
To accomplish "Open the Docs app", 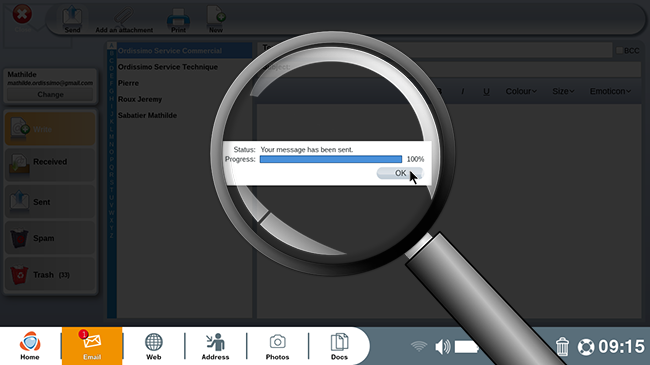I will coord(339,346).
